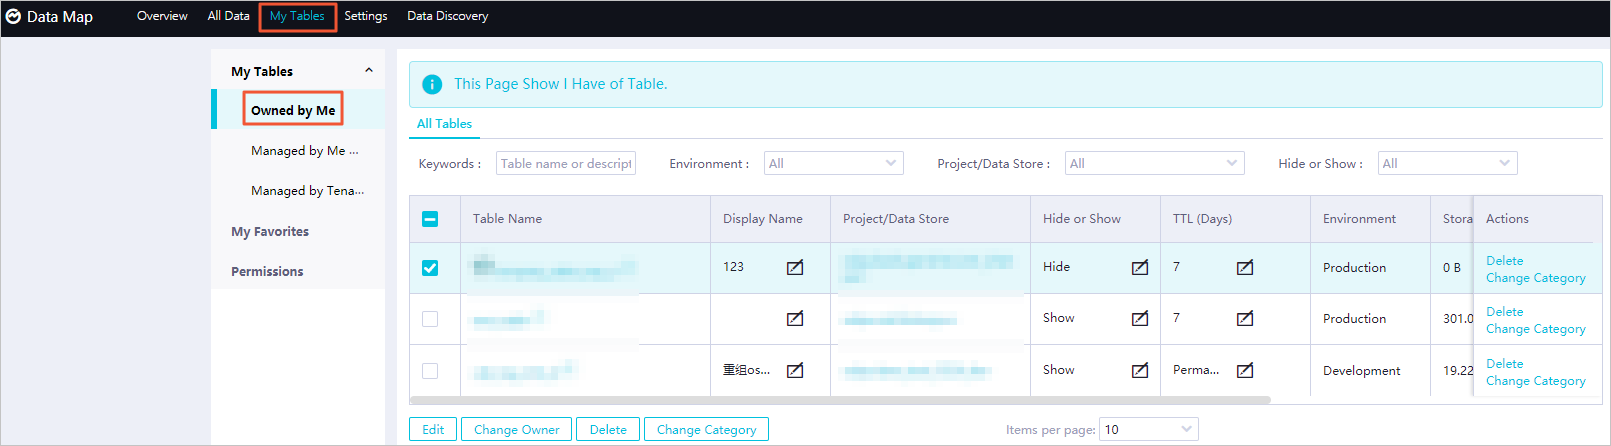Open the Data Discovery menu
Viewport: 1611px width, 446px height.
tap(448, 16)
